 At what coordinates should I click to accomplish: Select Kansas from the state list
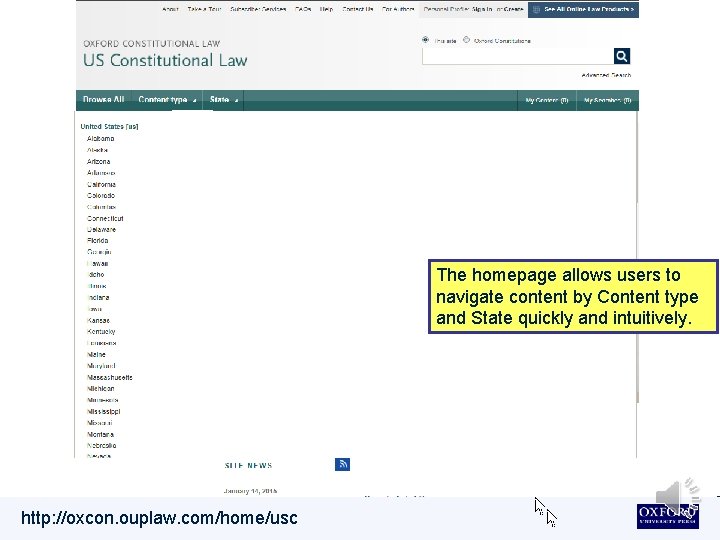[98, 320]
